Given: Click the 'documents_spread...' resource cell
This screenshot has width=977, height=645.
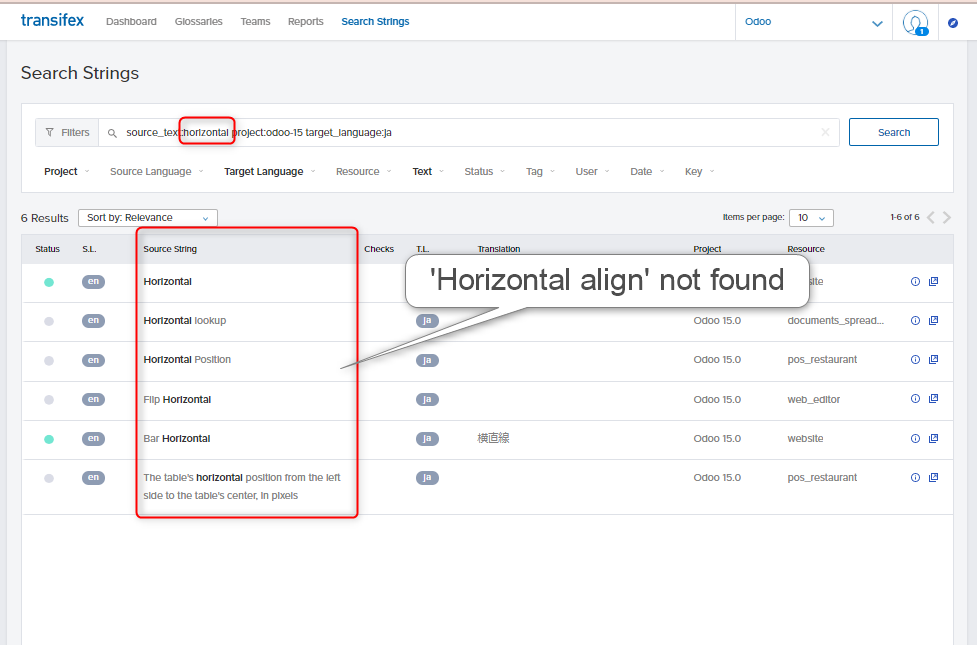Looking at the screenshot, I should pos(836,320).
